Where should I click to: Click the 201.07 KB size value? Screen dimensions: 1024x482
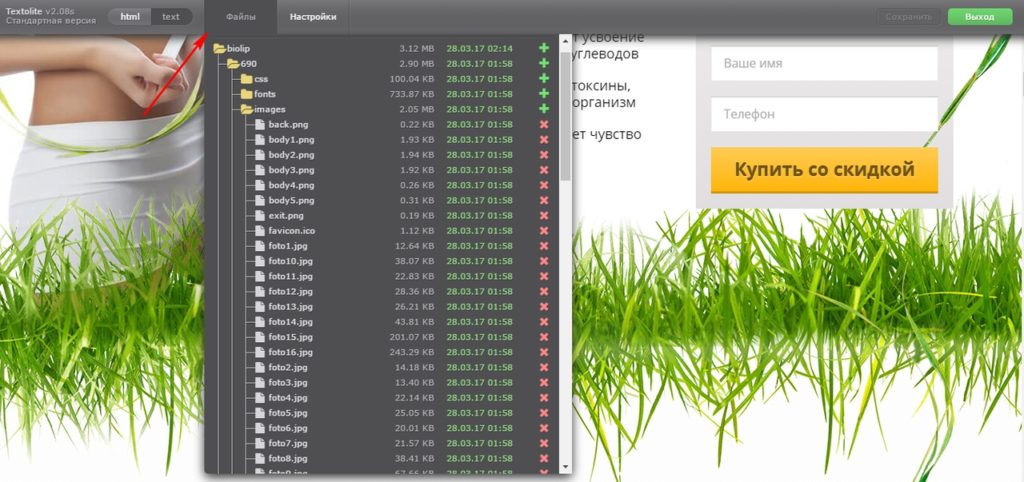(411, 337)
